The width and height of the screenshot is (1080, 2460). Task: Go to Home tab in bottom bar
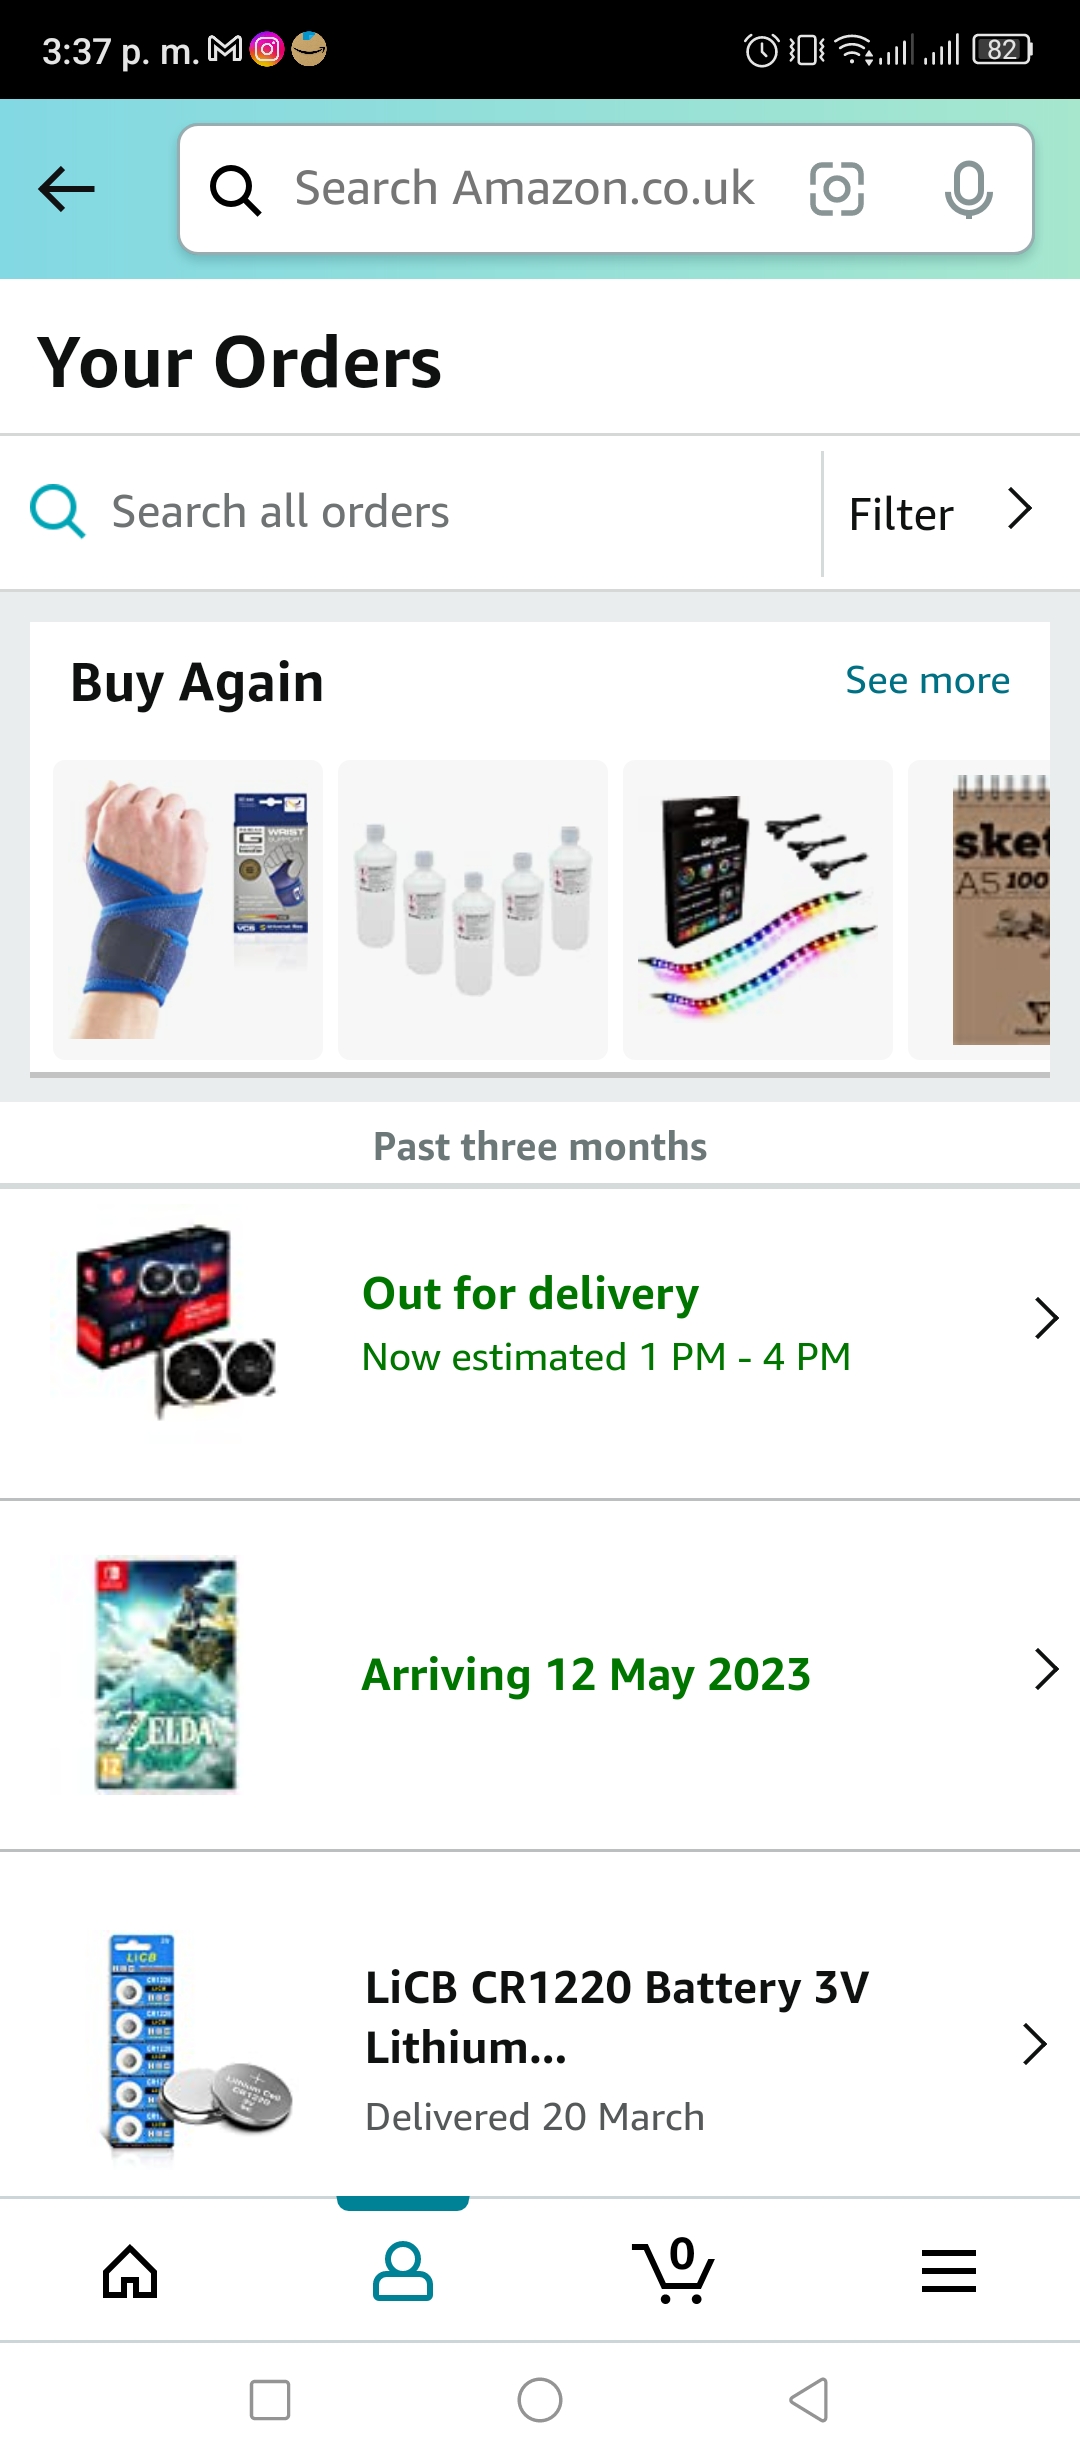(130, 2271)
